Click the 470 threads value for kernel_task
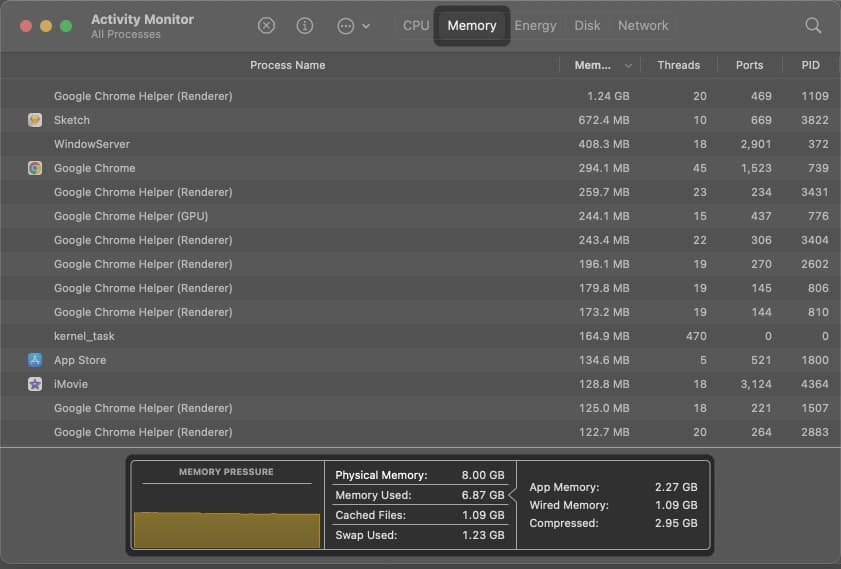Viewport: 841px width, 569px height. [696, 336]
